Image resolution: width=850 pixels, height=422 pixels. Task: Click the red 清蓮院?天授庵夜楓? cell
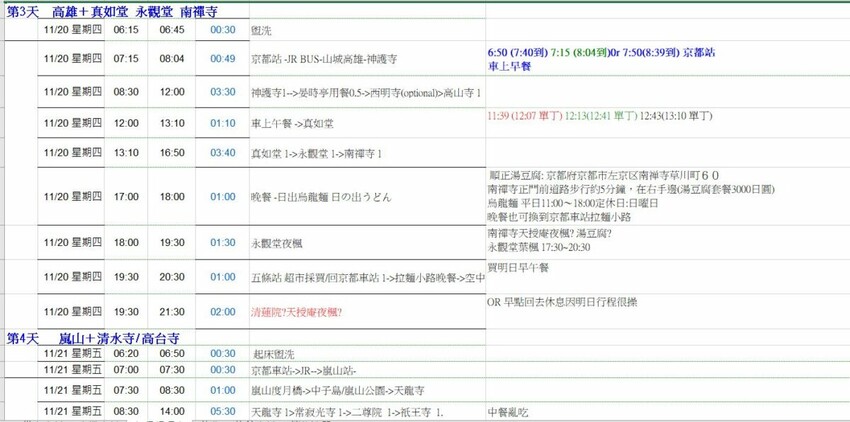(298, 312)
